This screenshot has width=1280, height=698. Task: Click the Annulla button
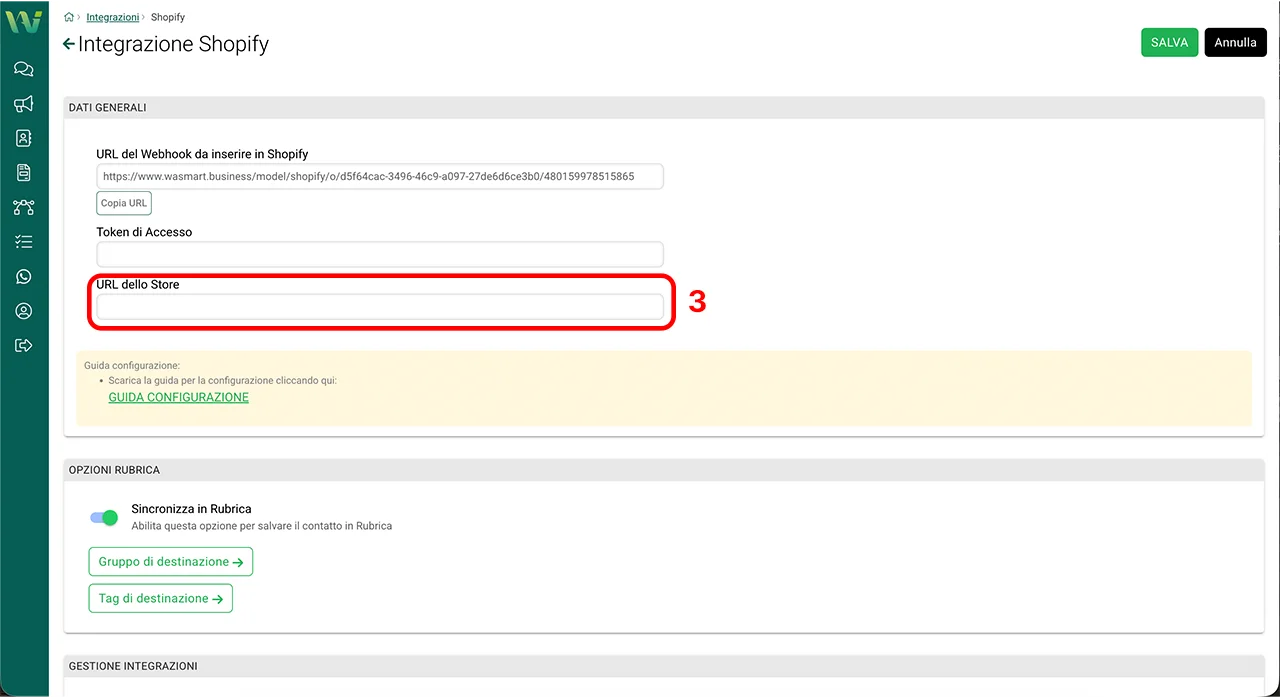click(1235, 43)
